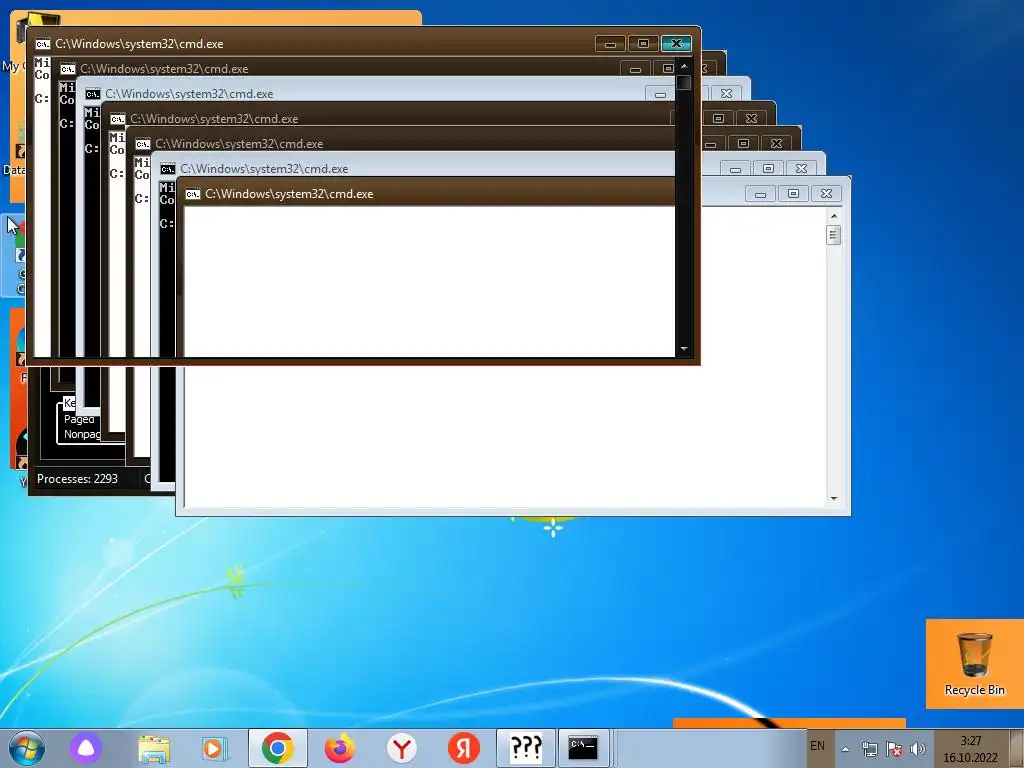Click 'Processes: 2293' in the status bar
Screen dimensions: 1024x768
click(77, 479)
